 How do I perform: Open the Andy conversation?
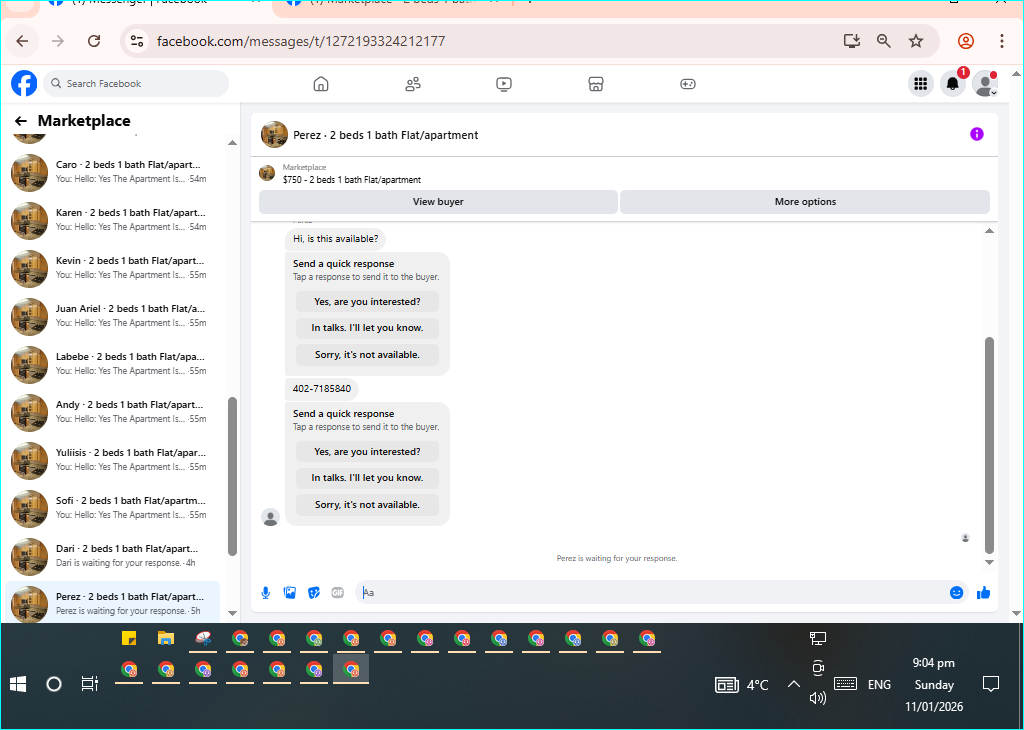point(112,412)
